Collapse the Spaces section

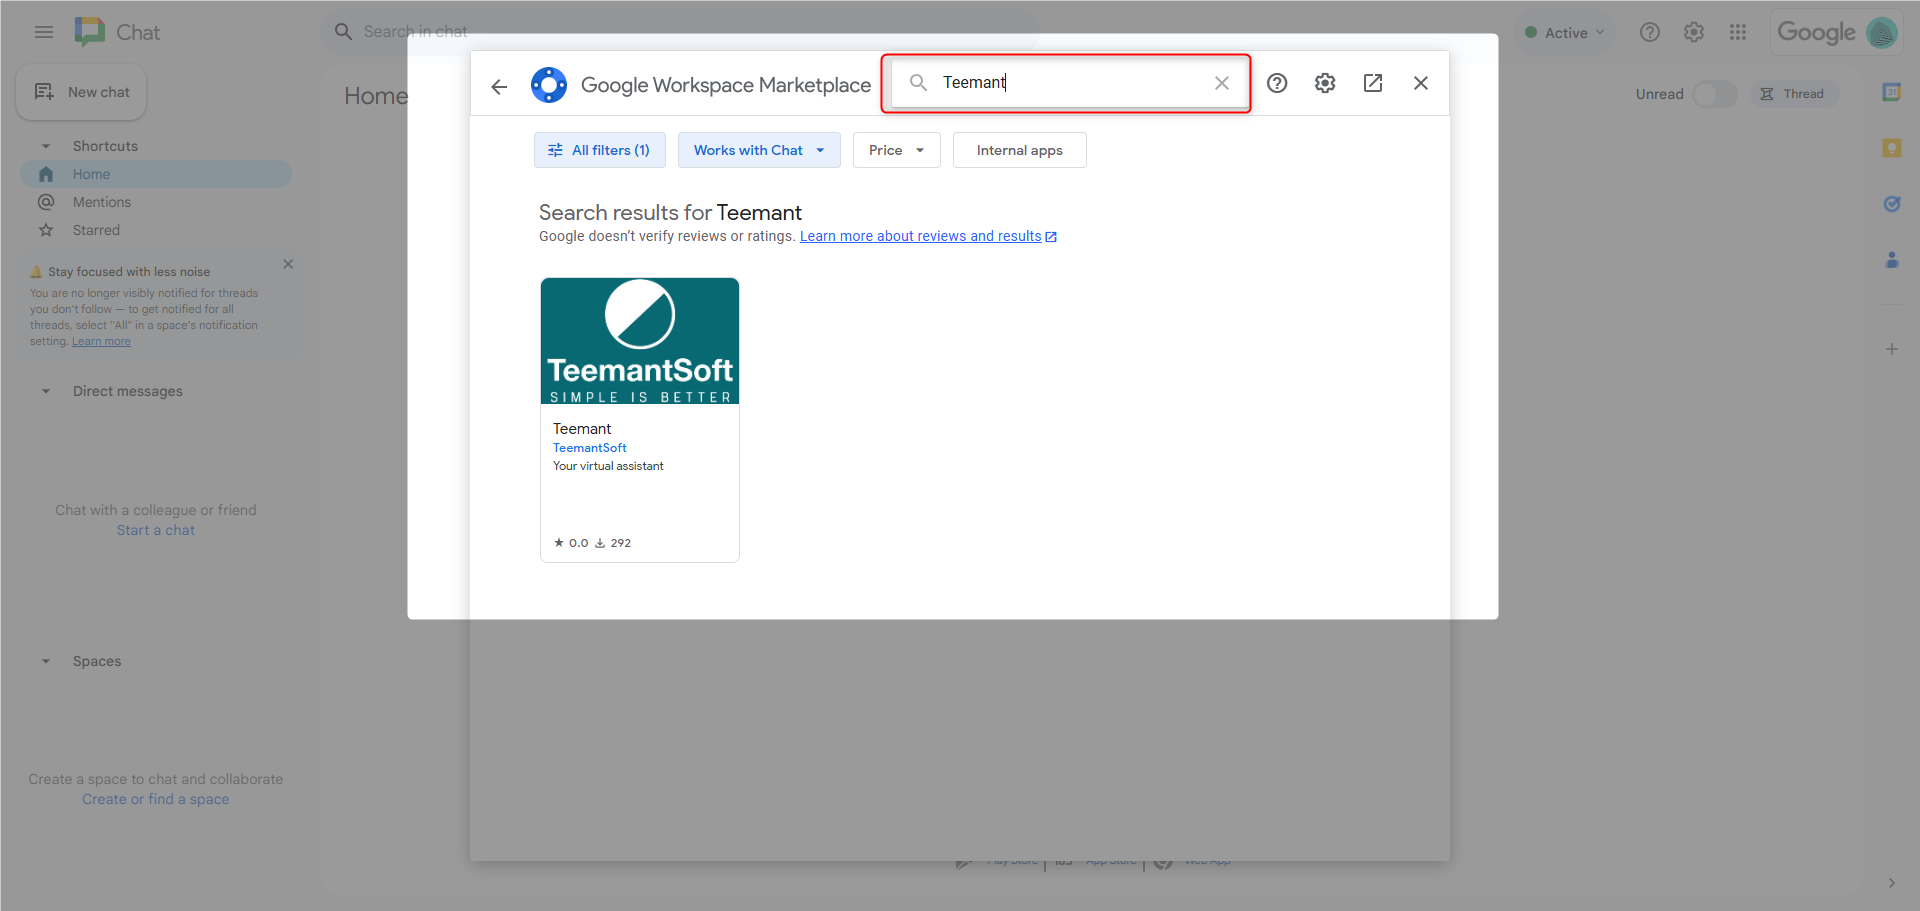click(46, 661)
